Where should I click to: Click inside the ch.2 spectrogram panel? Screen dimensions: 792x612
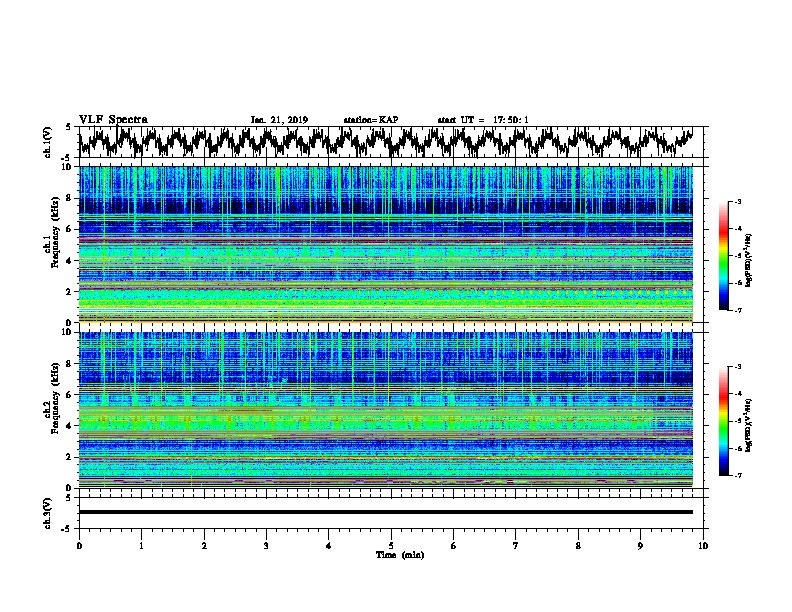(x=385, y=410)
